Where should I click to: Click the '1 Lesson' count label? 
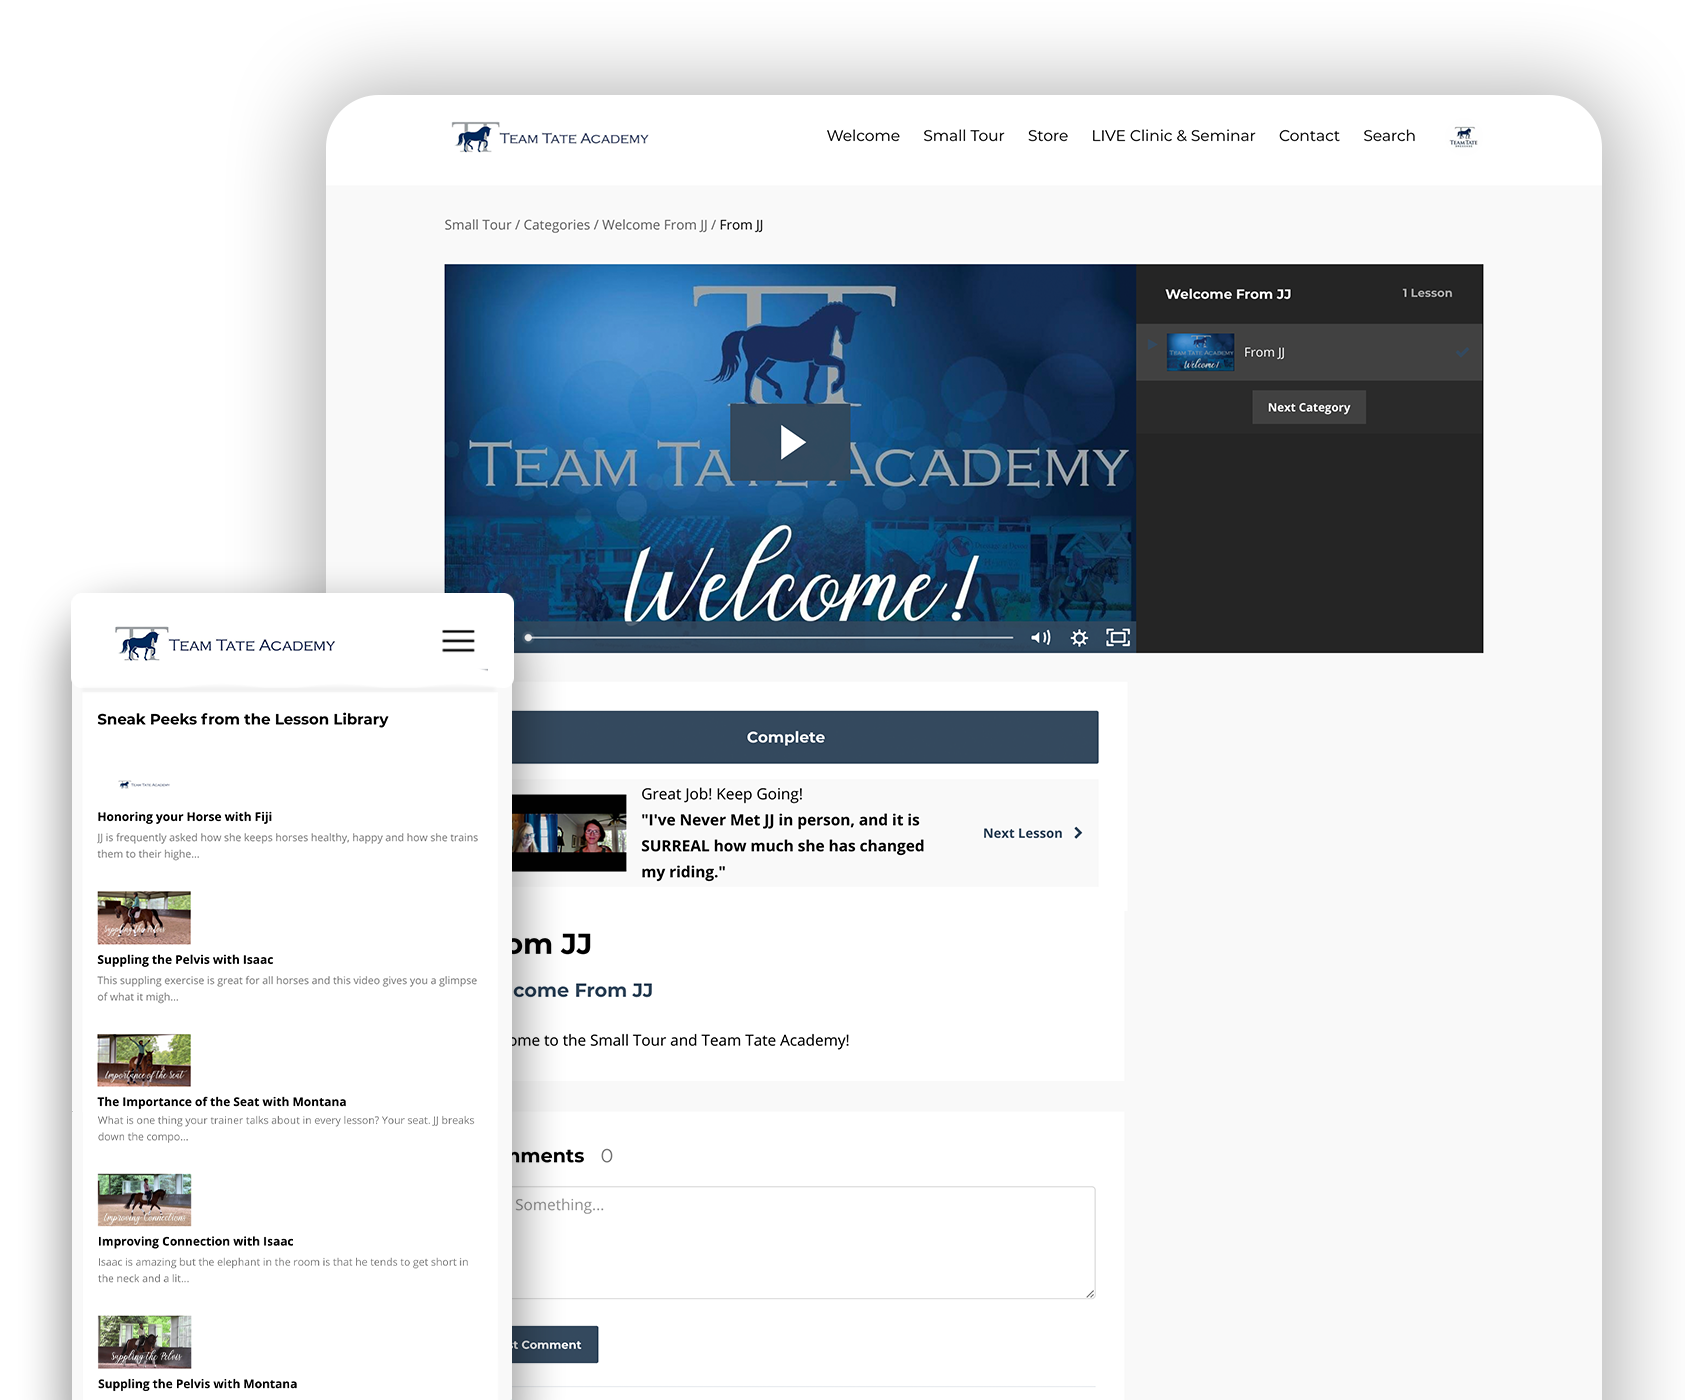pyautogui.click(x=1427, y=293)
